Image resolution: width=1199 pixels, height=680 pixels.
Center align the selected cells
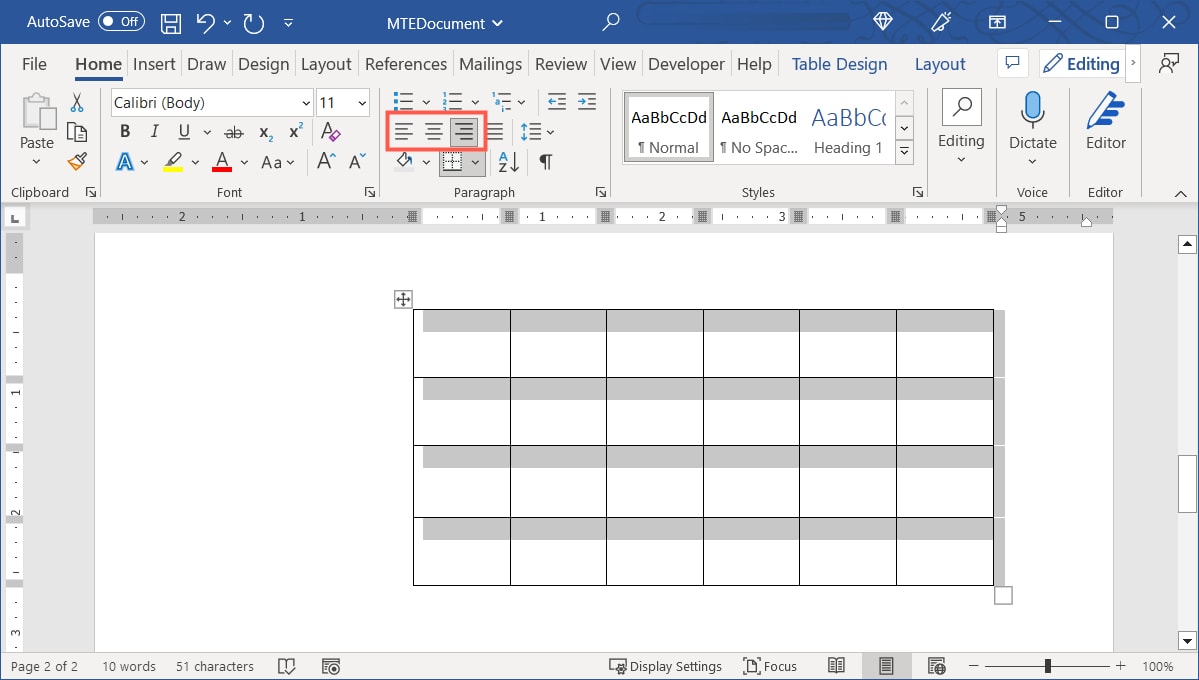(434, 131)
